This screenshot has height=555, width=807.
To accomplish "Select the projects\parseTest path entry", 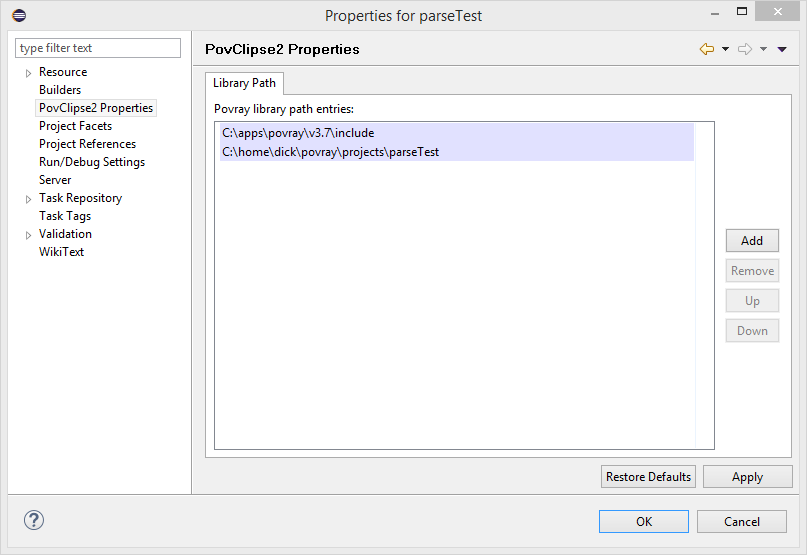I will (x=457, y=152).
